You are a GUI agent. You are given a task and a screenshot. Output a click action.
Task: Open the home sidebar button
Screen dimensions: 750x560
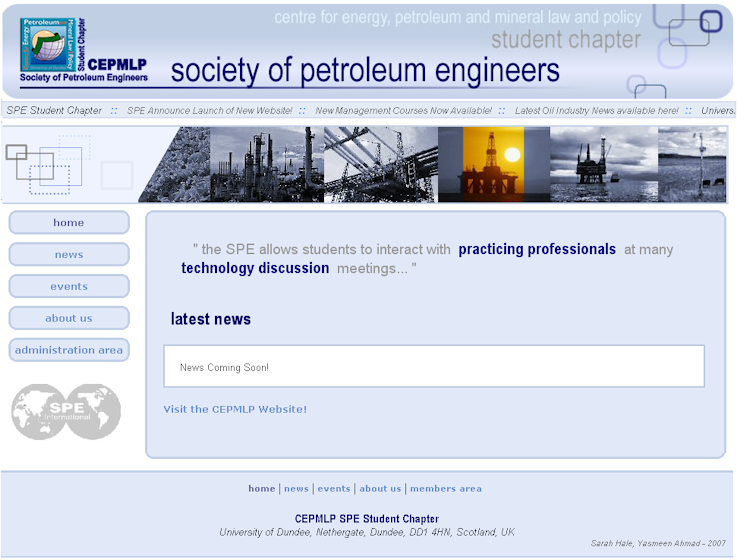(69, 222)
